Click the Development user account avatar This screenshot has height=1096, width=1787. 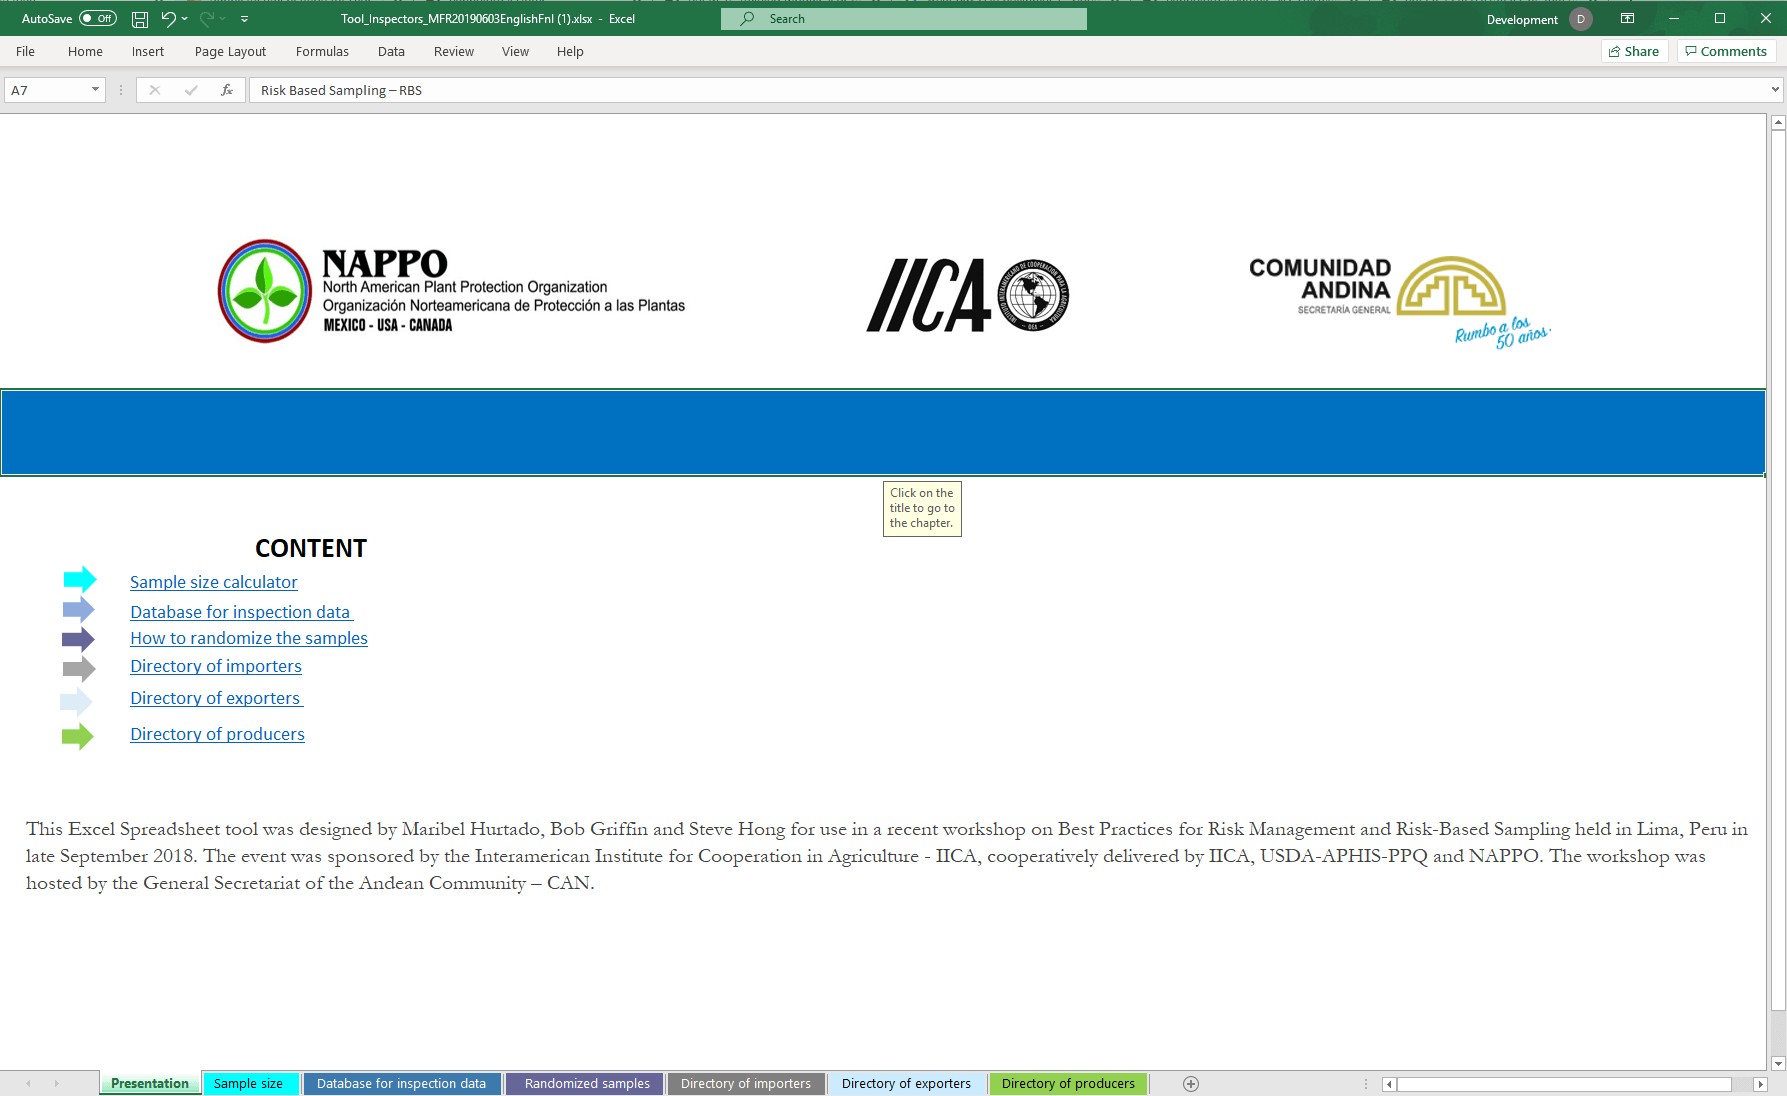pyautogui.click(x=1580, y=19)
